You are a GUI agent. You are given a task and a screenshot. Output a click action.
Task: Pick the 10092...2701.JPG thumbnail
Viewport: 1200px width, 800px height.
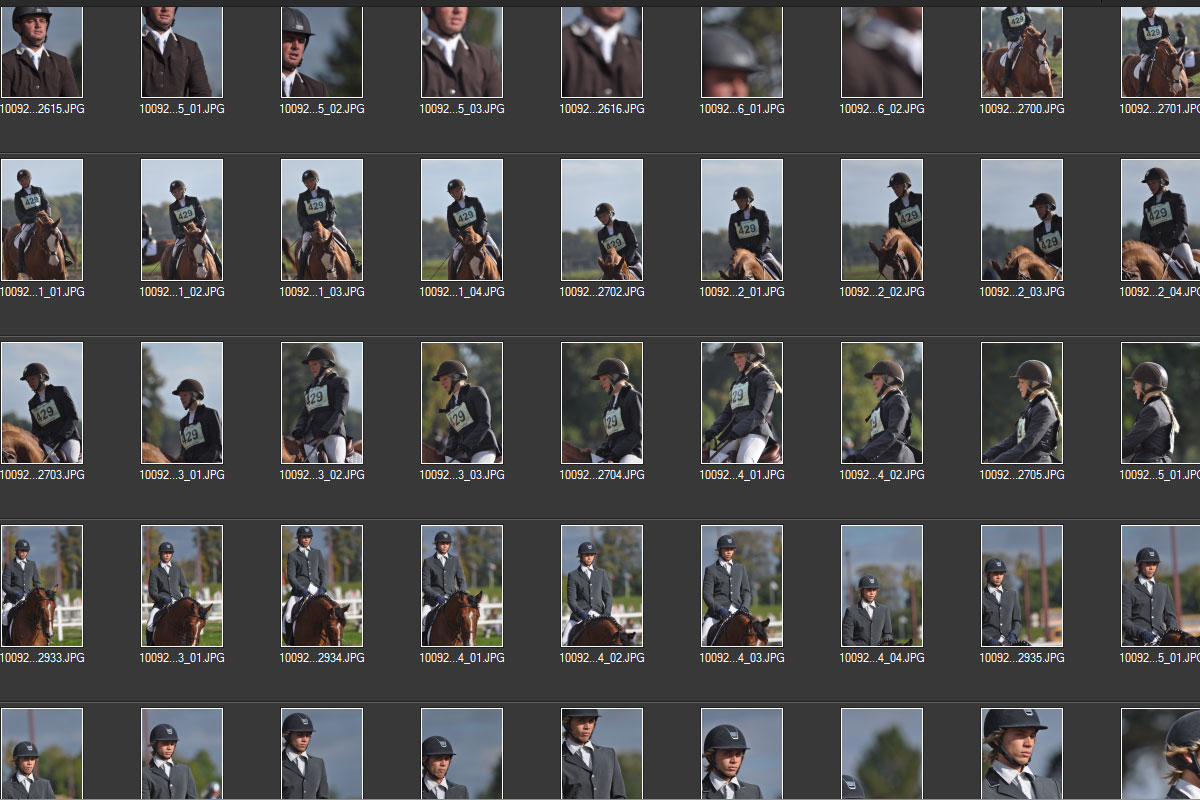(1161, 52)
